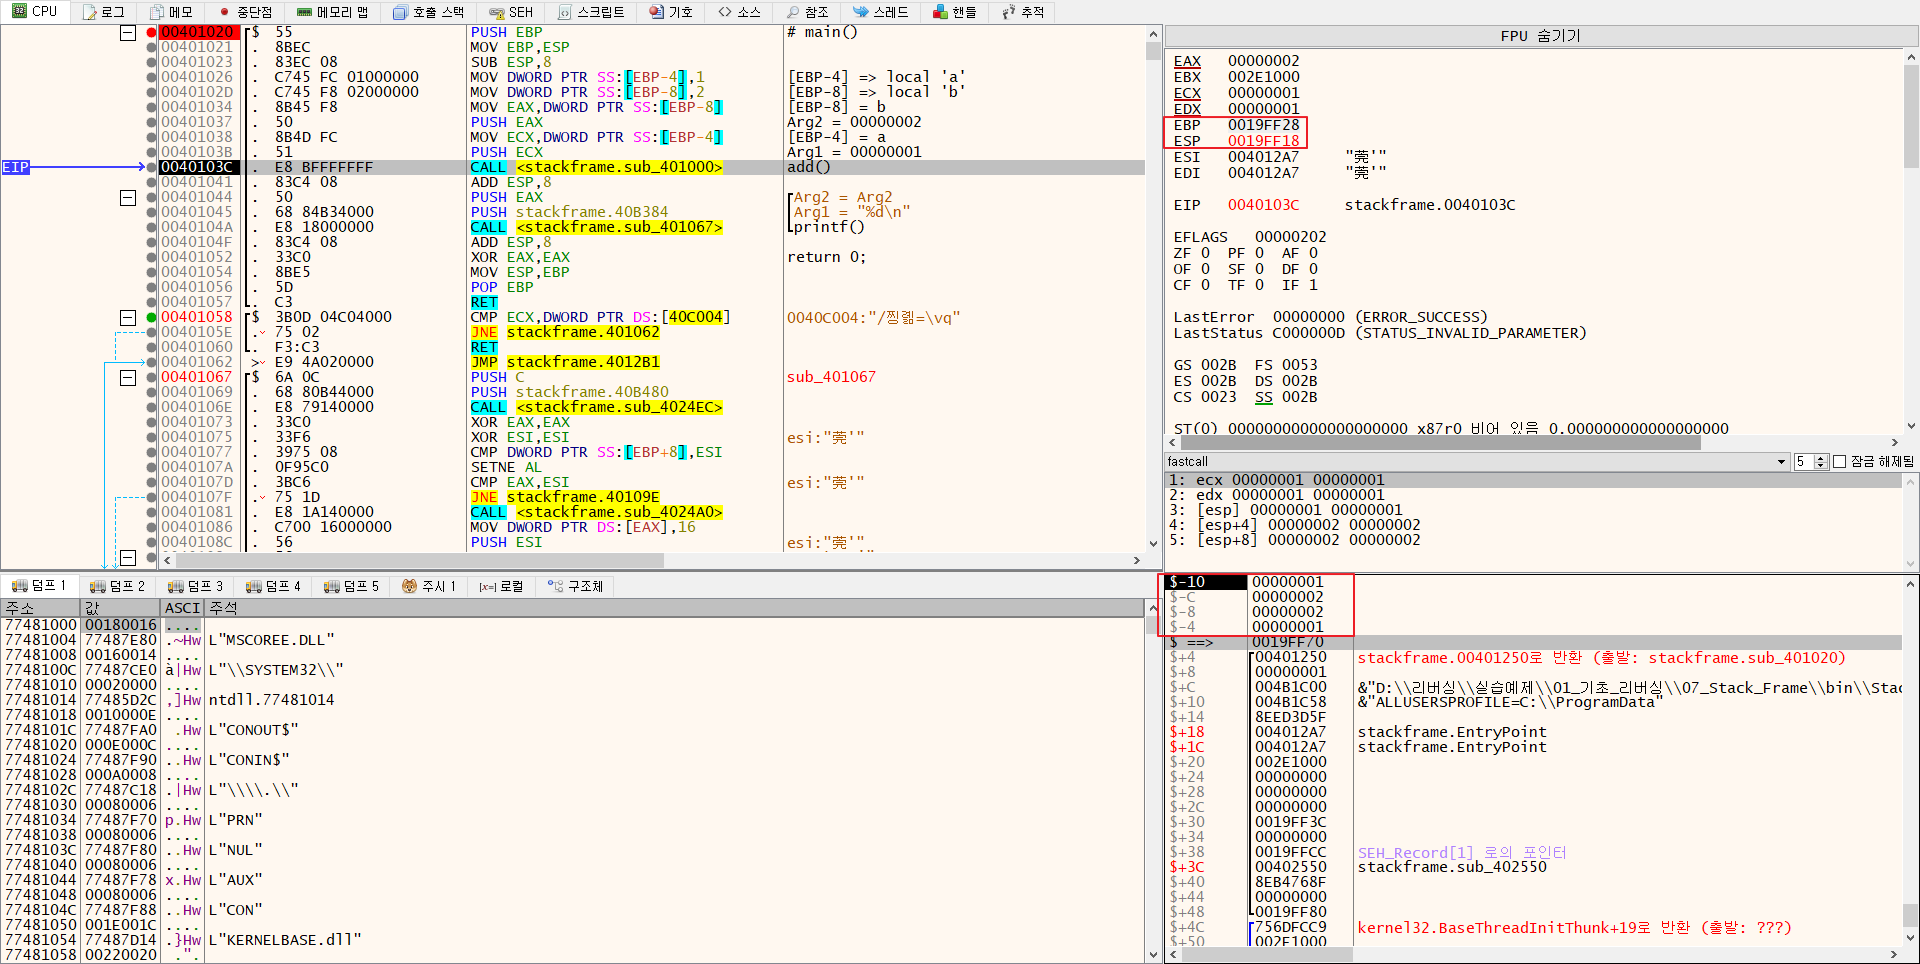
Task: Open the fastcall calling convention dropdown
Action: (x=1477, y=461)
